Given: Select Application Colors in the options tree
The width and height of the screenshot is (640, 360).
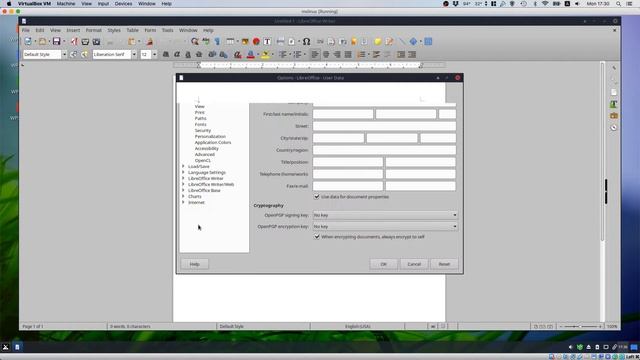Looking at the screenshot, I should 213,142.
